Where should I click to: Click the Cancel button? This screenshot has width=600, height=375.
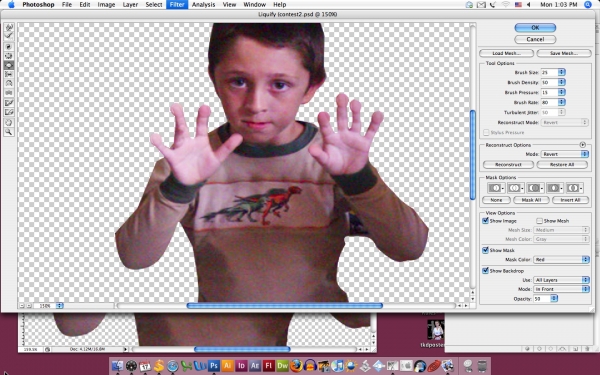click(x=535, y=39)
